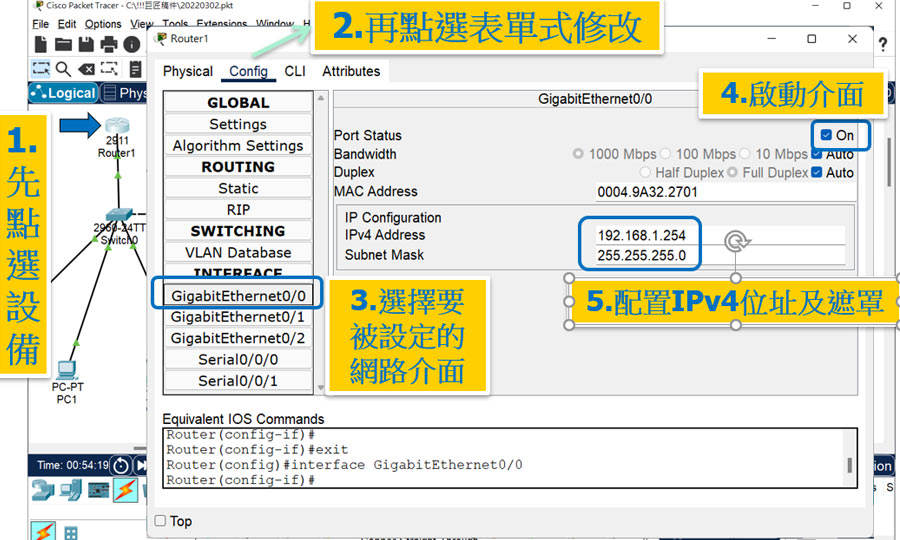Click the MAC Address field
Image resolution: width=900 pixels, height=540 pixels.
pyautogui.click(x=724, y=192)
